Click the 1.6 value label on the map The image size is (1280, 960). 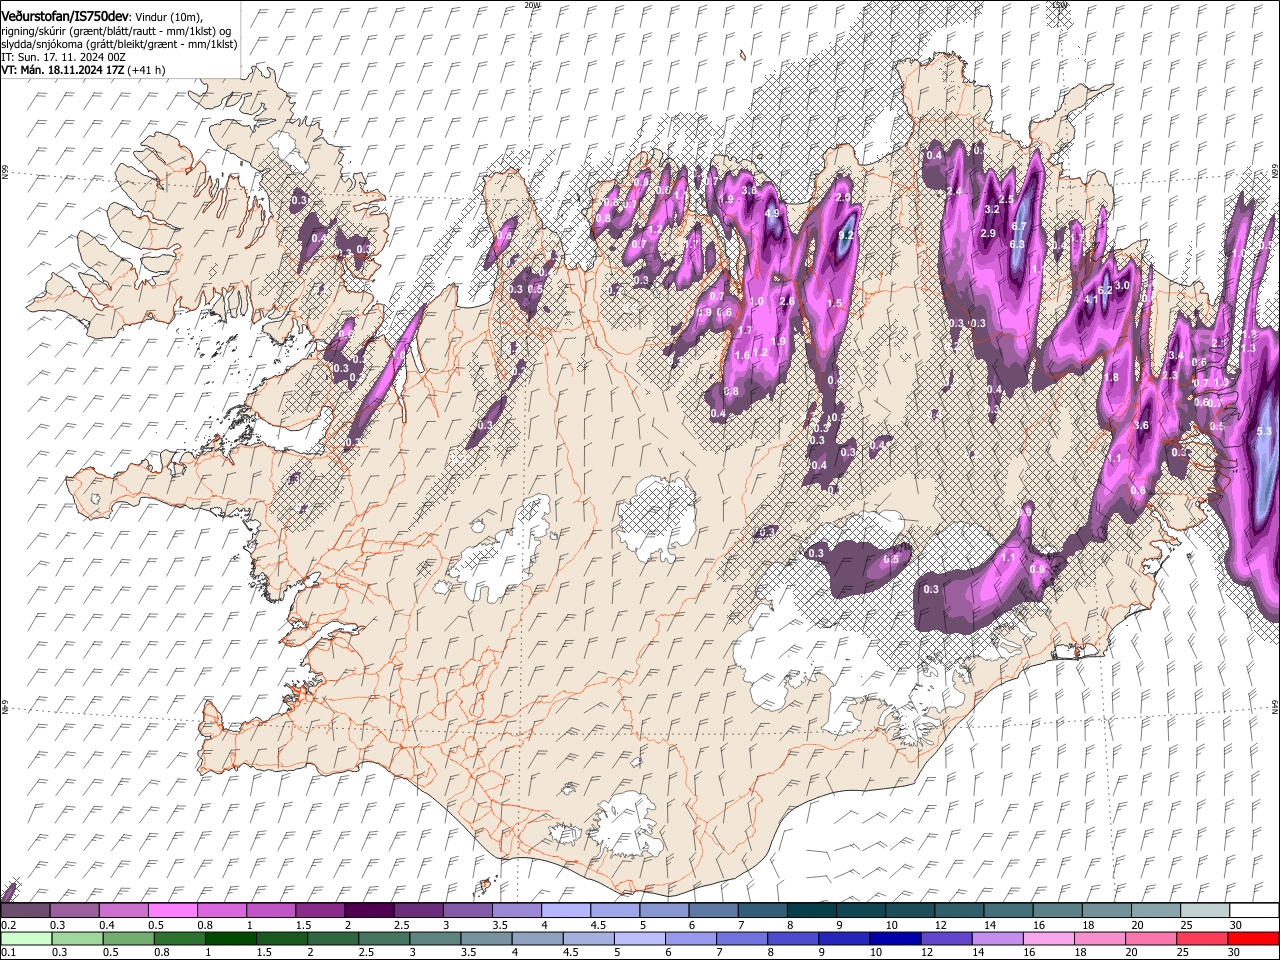click(742, 355)
